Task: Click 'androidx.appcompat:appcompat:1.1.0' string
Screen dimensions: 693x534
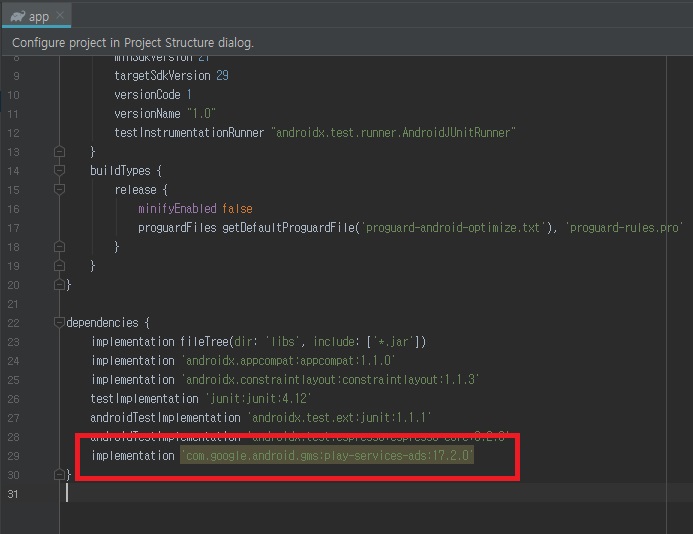Action: point(288,361)
